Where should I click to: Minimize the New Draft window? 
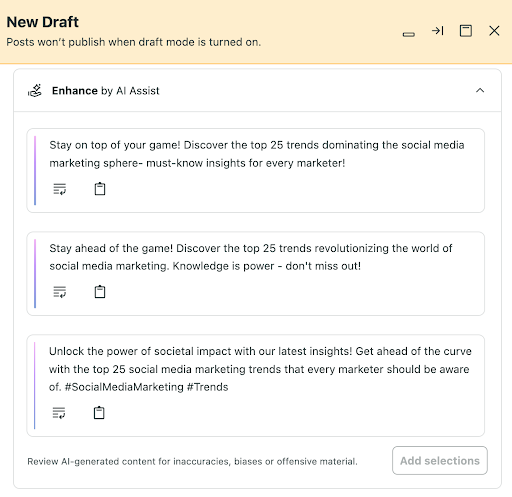(x=409, y=34)
